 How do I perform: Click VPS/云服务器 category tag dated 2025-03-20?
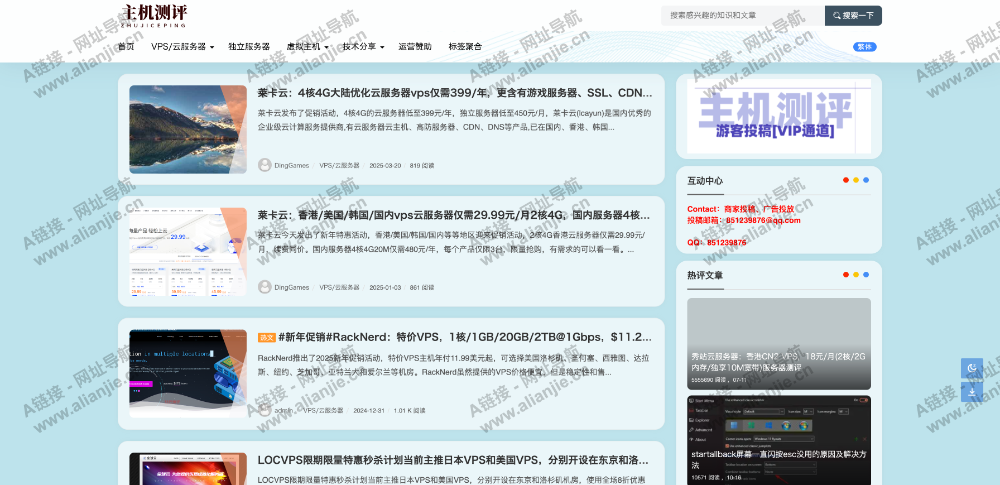(x=339, y=165)
